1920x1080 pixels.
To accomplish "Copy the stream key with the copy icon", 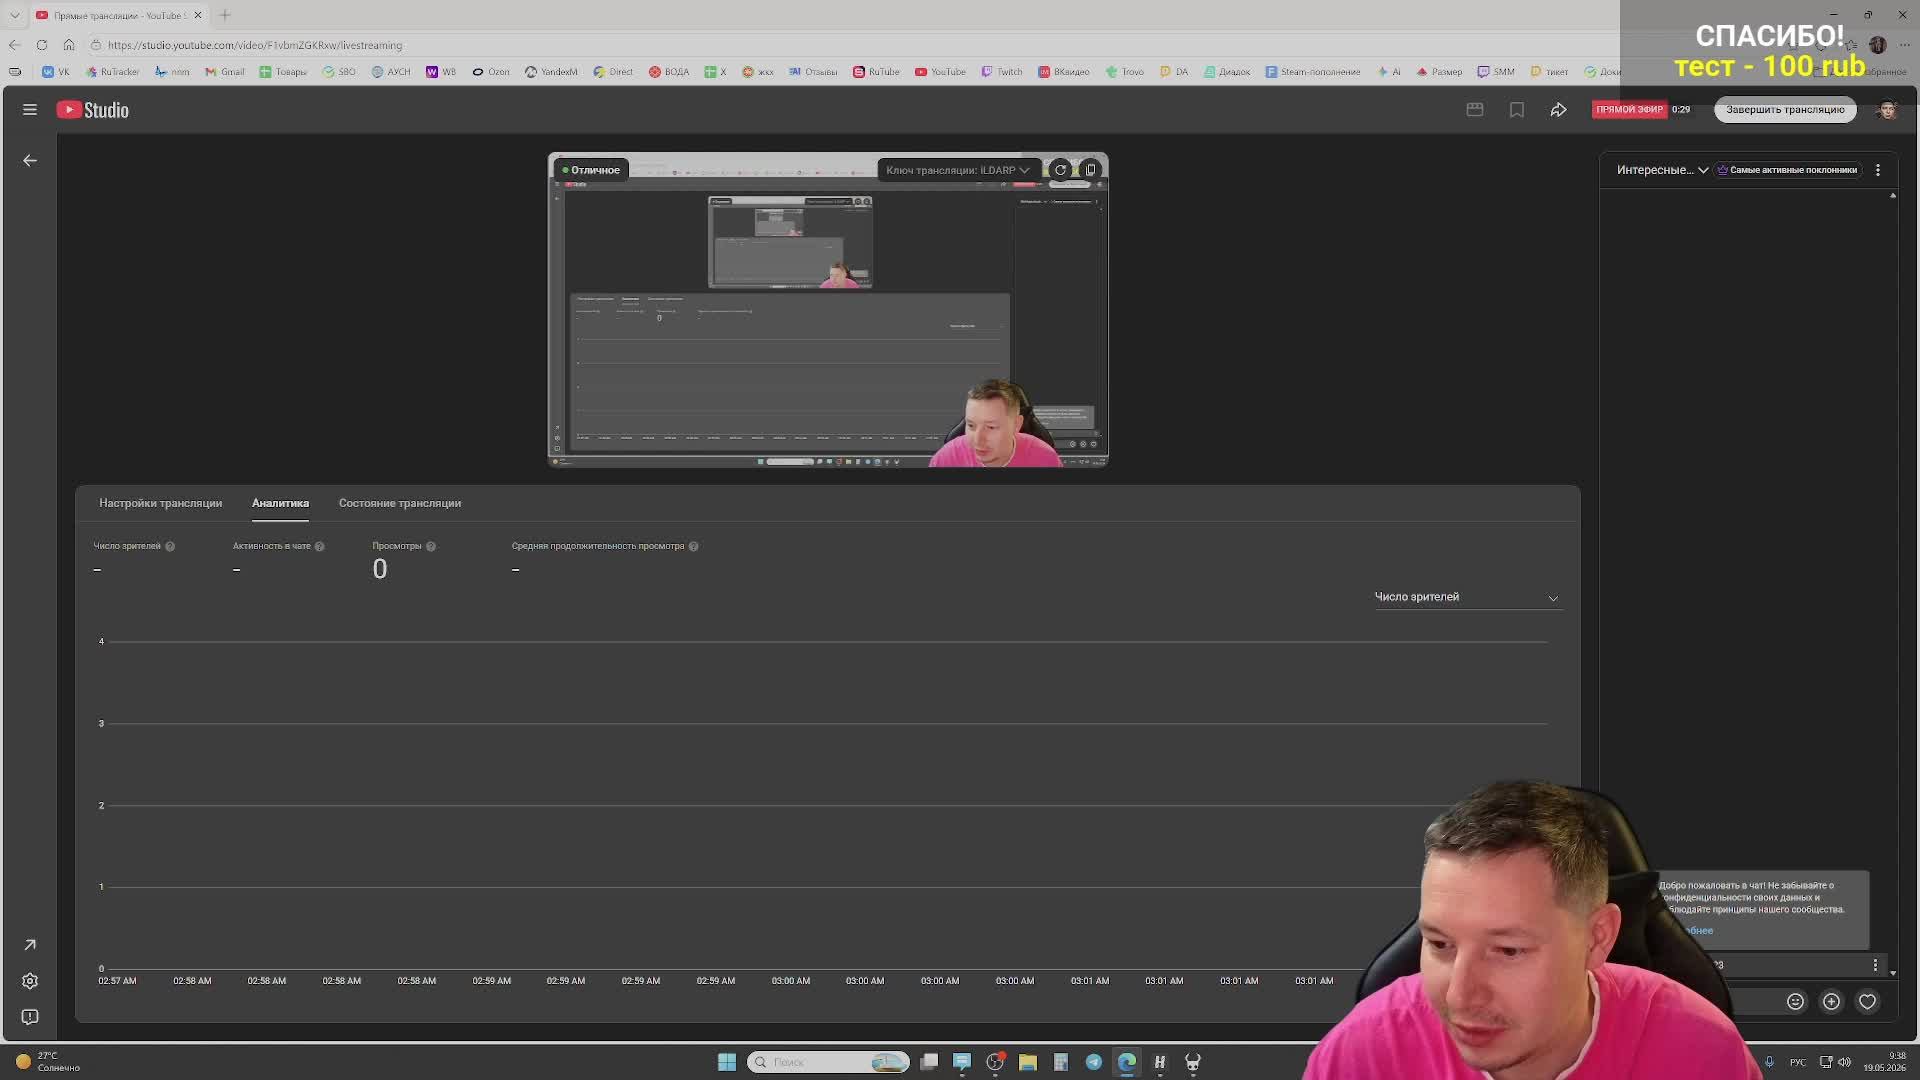I will pyautogui.click(x=1091, y=170).
